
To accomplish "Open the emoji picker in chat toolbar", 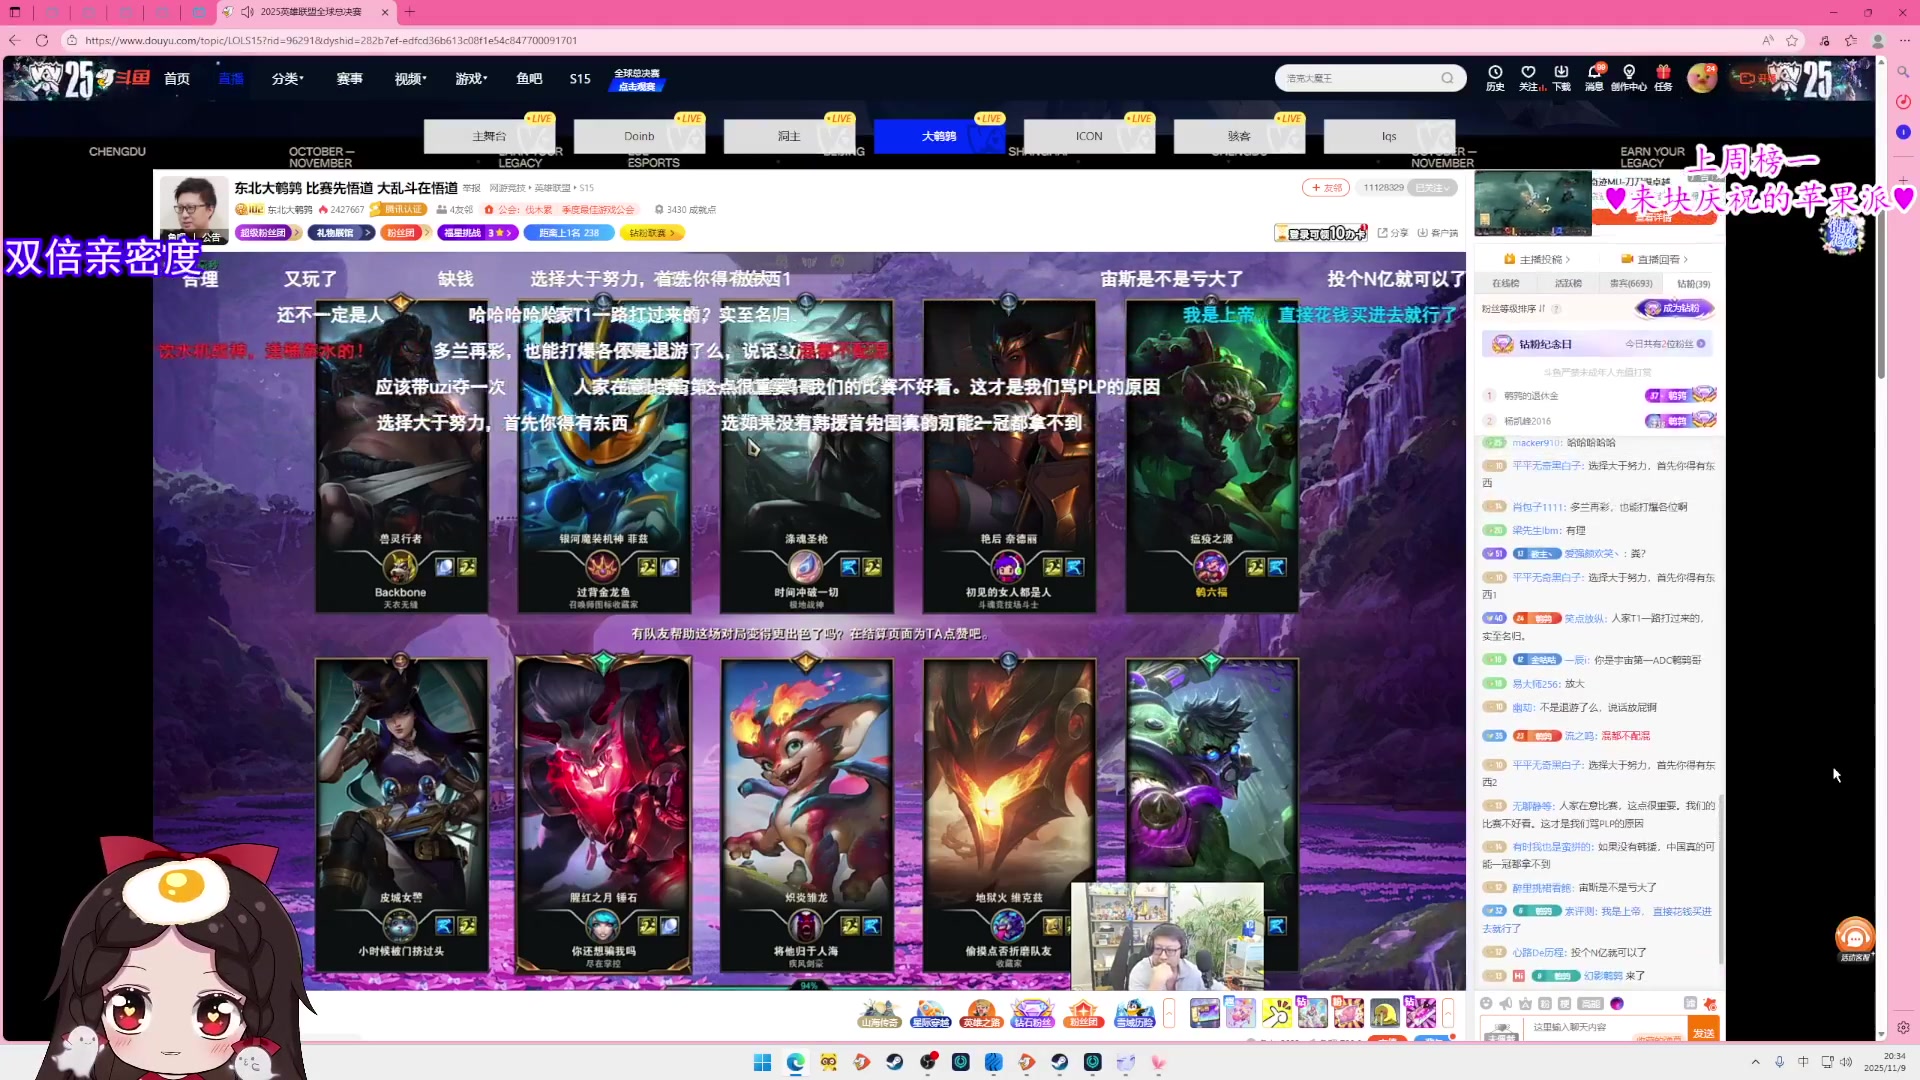I will coord(1486,1003).
